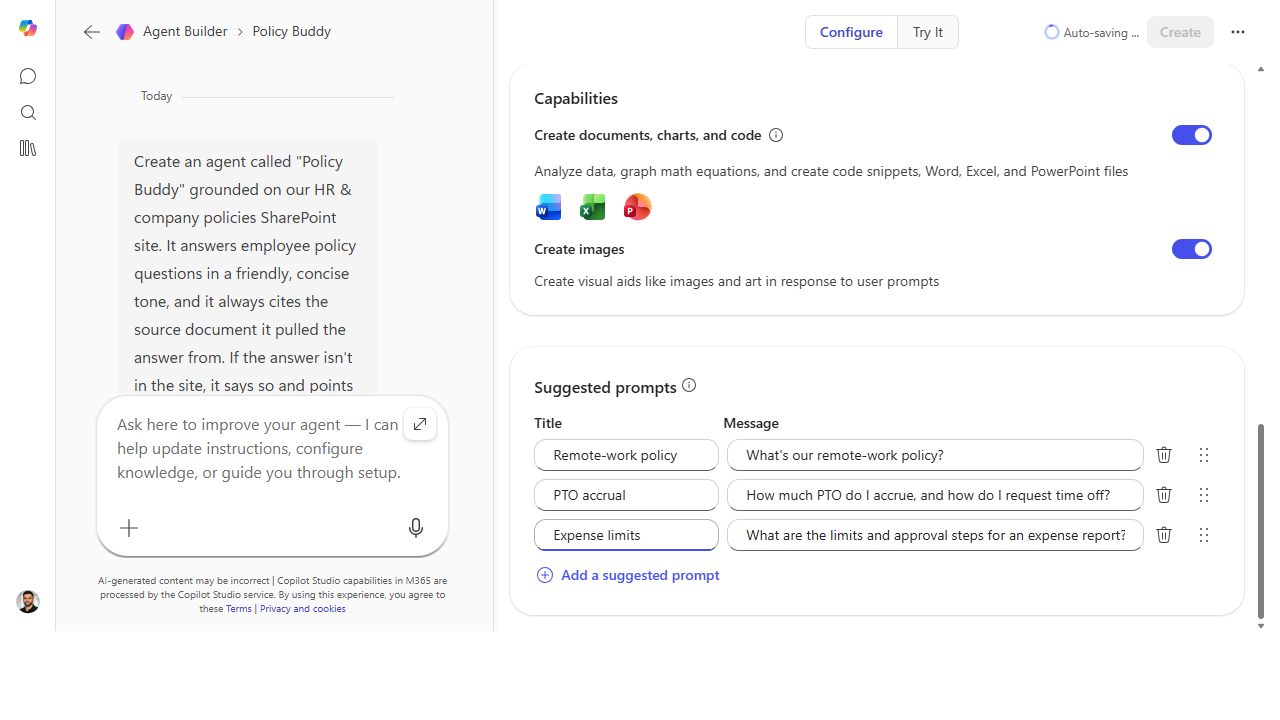Click the scrollbar down arrow
The width and height of the screenshot is (1280, 720).
point(1260,626)
